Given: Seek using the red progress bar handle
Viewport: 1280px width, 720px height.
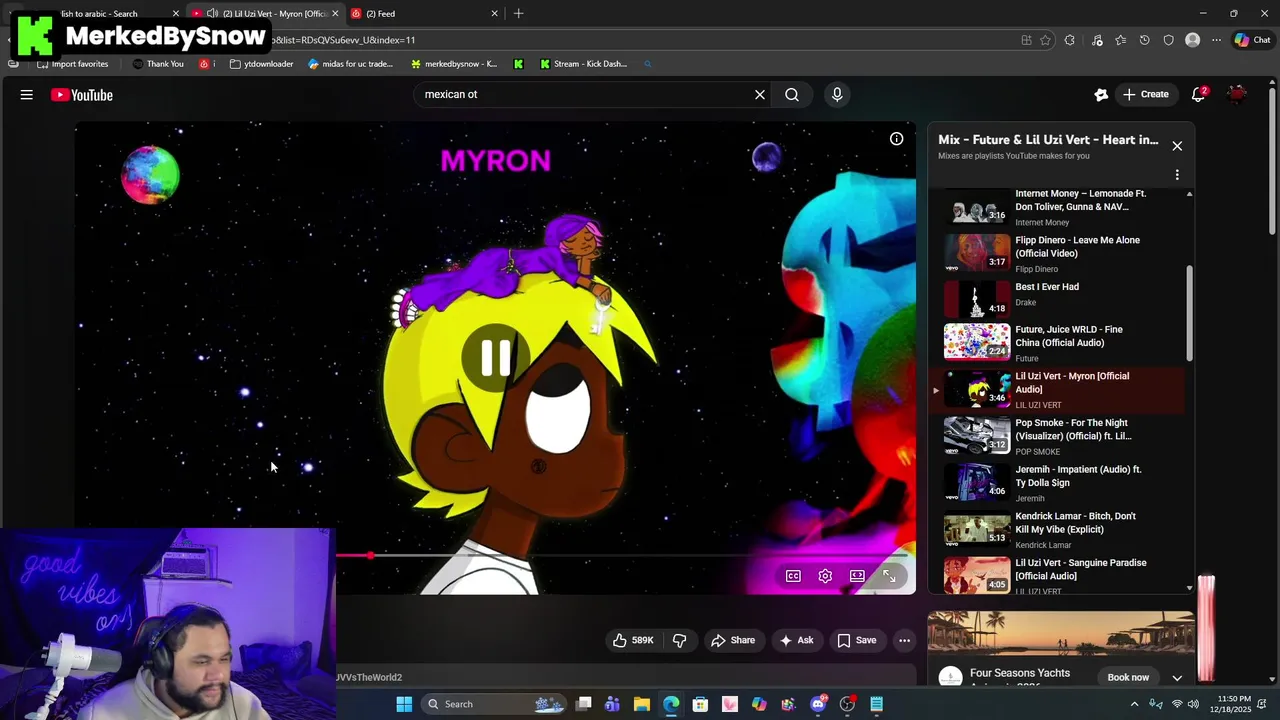Looking at the screenshot, I should [370, 555].
